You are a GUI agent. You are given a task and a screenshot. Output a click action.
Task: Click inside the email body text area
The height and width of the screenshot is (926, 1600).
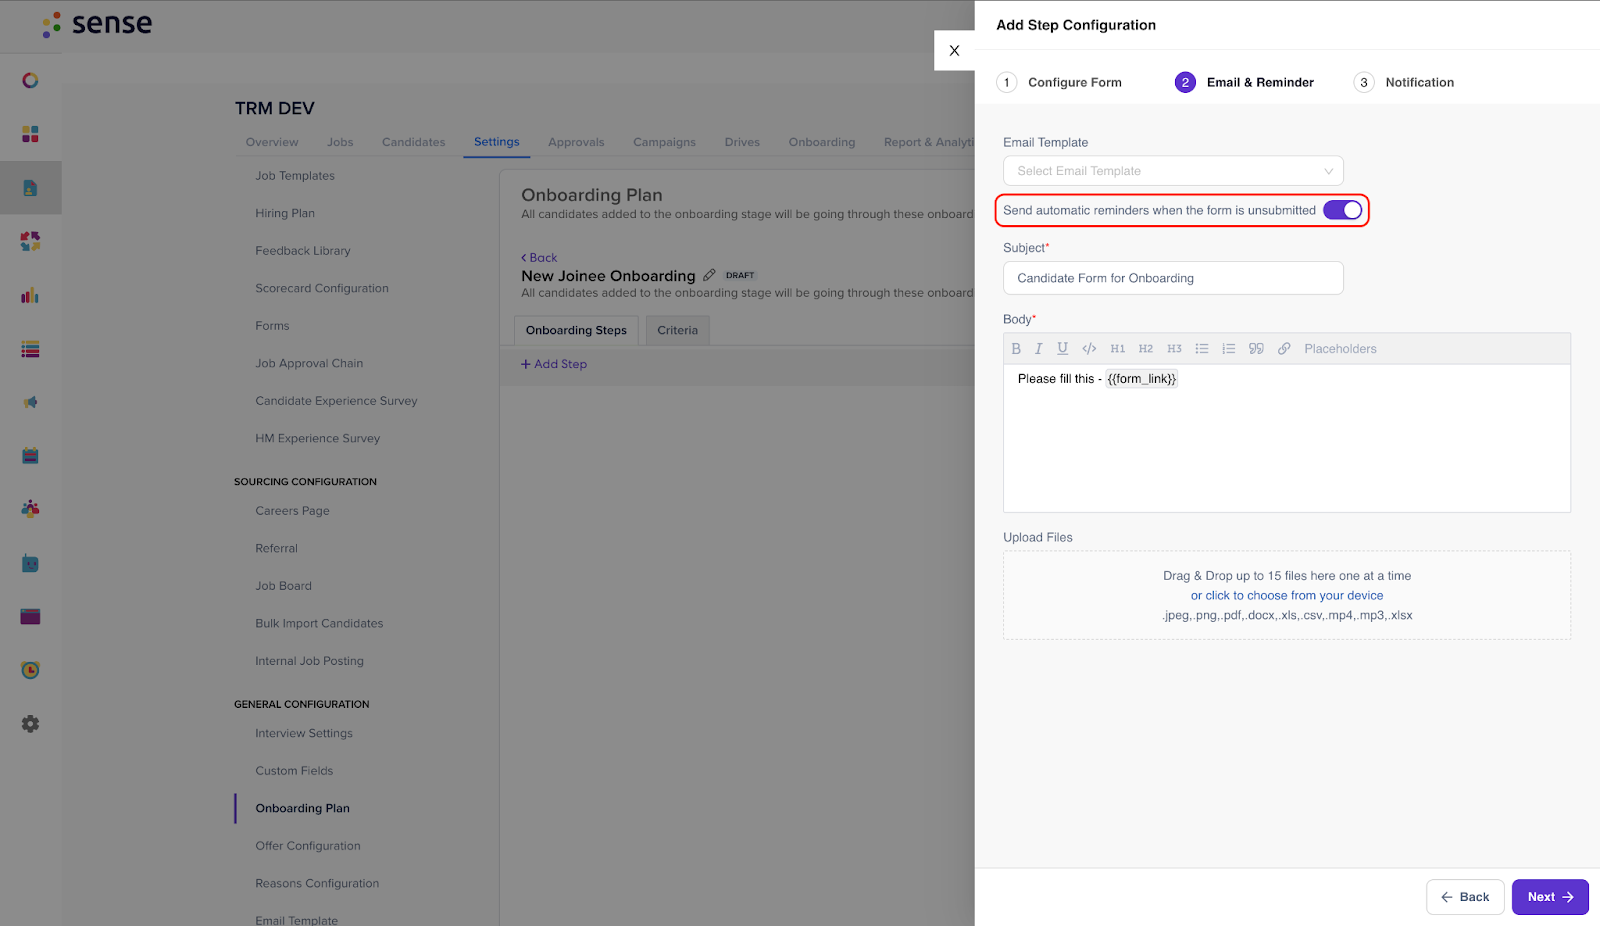tap(1286, 445)
